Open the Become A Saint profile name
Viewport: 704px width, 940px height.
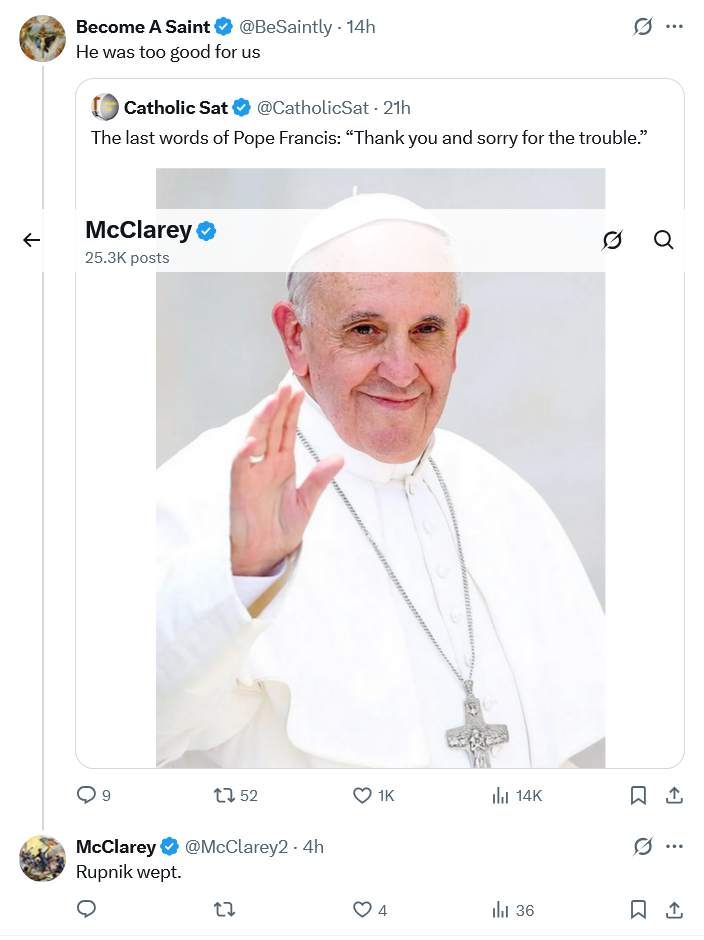click(x=143, y=27)
